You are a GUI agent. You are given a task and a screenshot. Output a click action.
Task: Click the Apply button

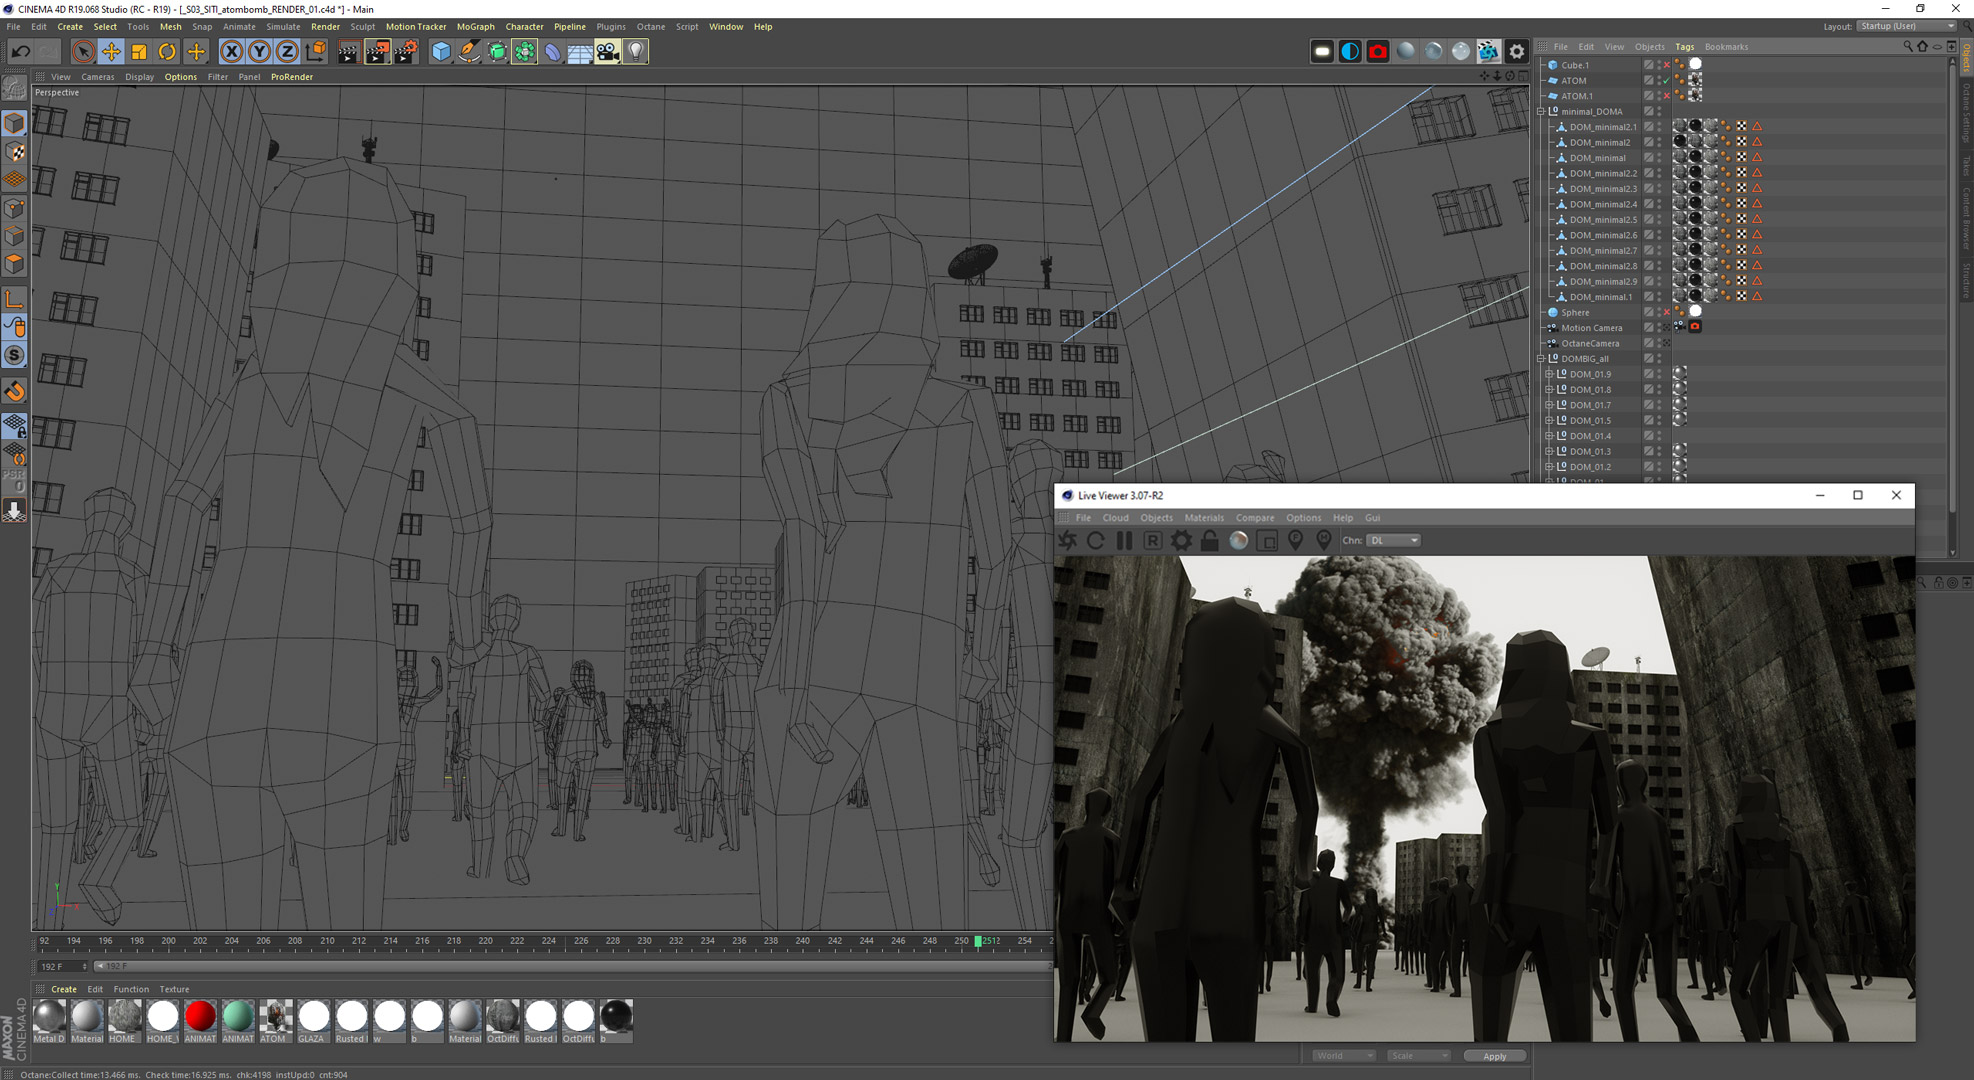1493,1056
